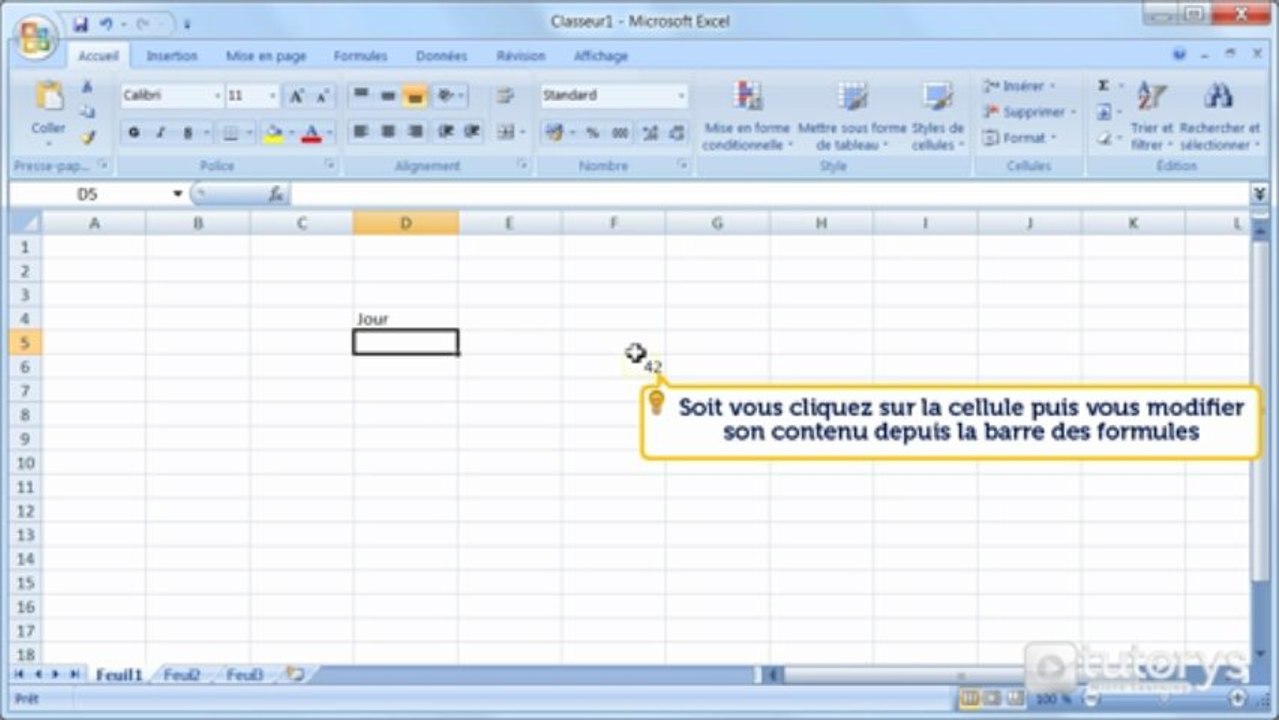Click the Clear eraser icon in Édition

1104,138
